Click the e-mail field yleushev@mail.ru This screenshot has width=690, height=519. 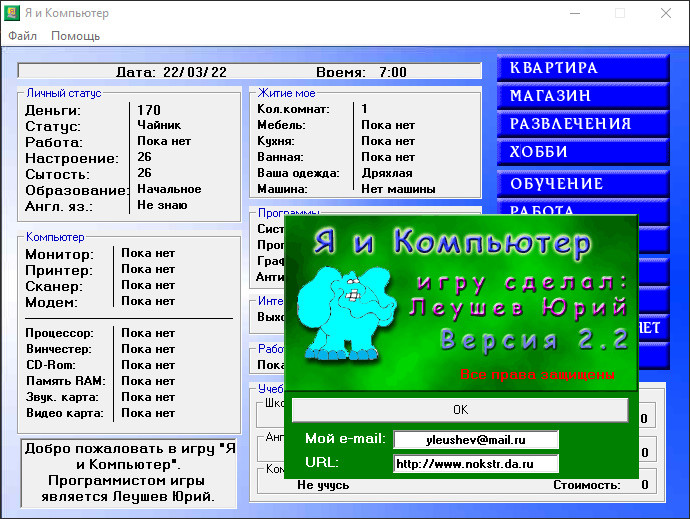476,440
